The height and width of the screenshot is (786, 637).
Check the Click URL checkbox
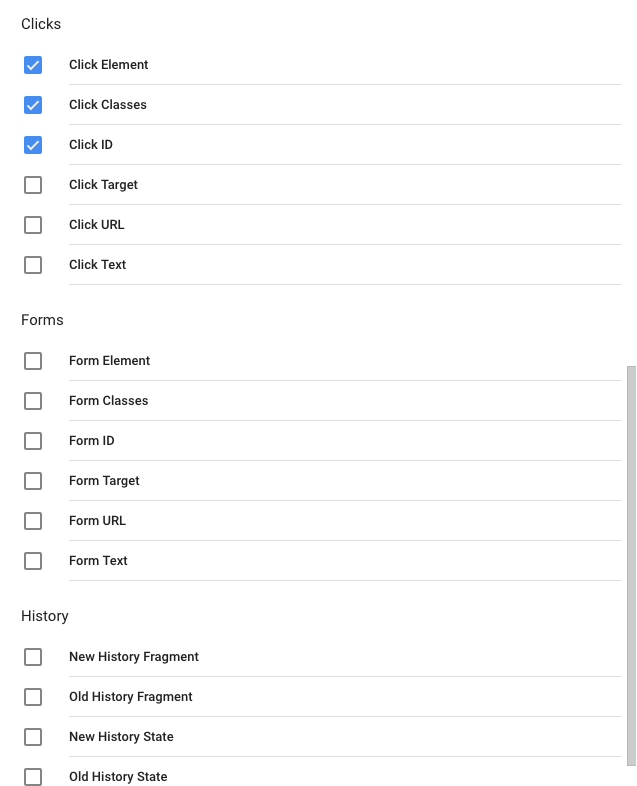(x=33, y=225)
